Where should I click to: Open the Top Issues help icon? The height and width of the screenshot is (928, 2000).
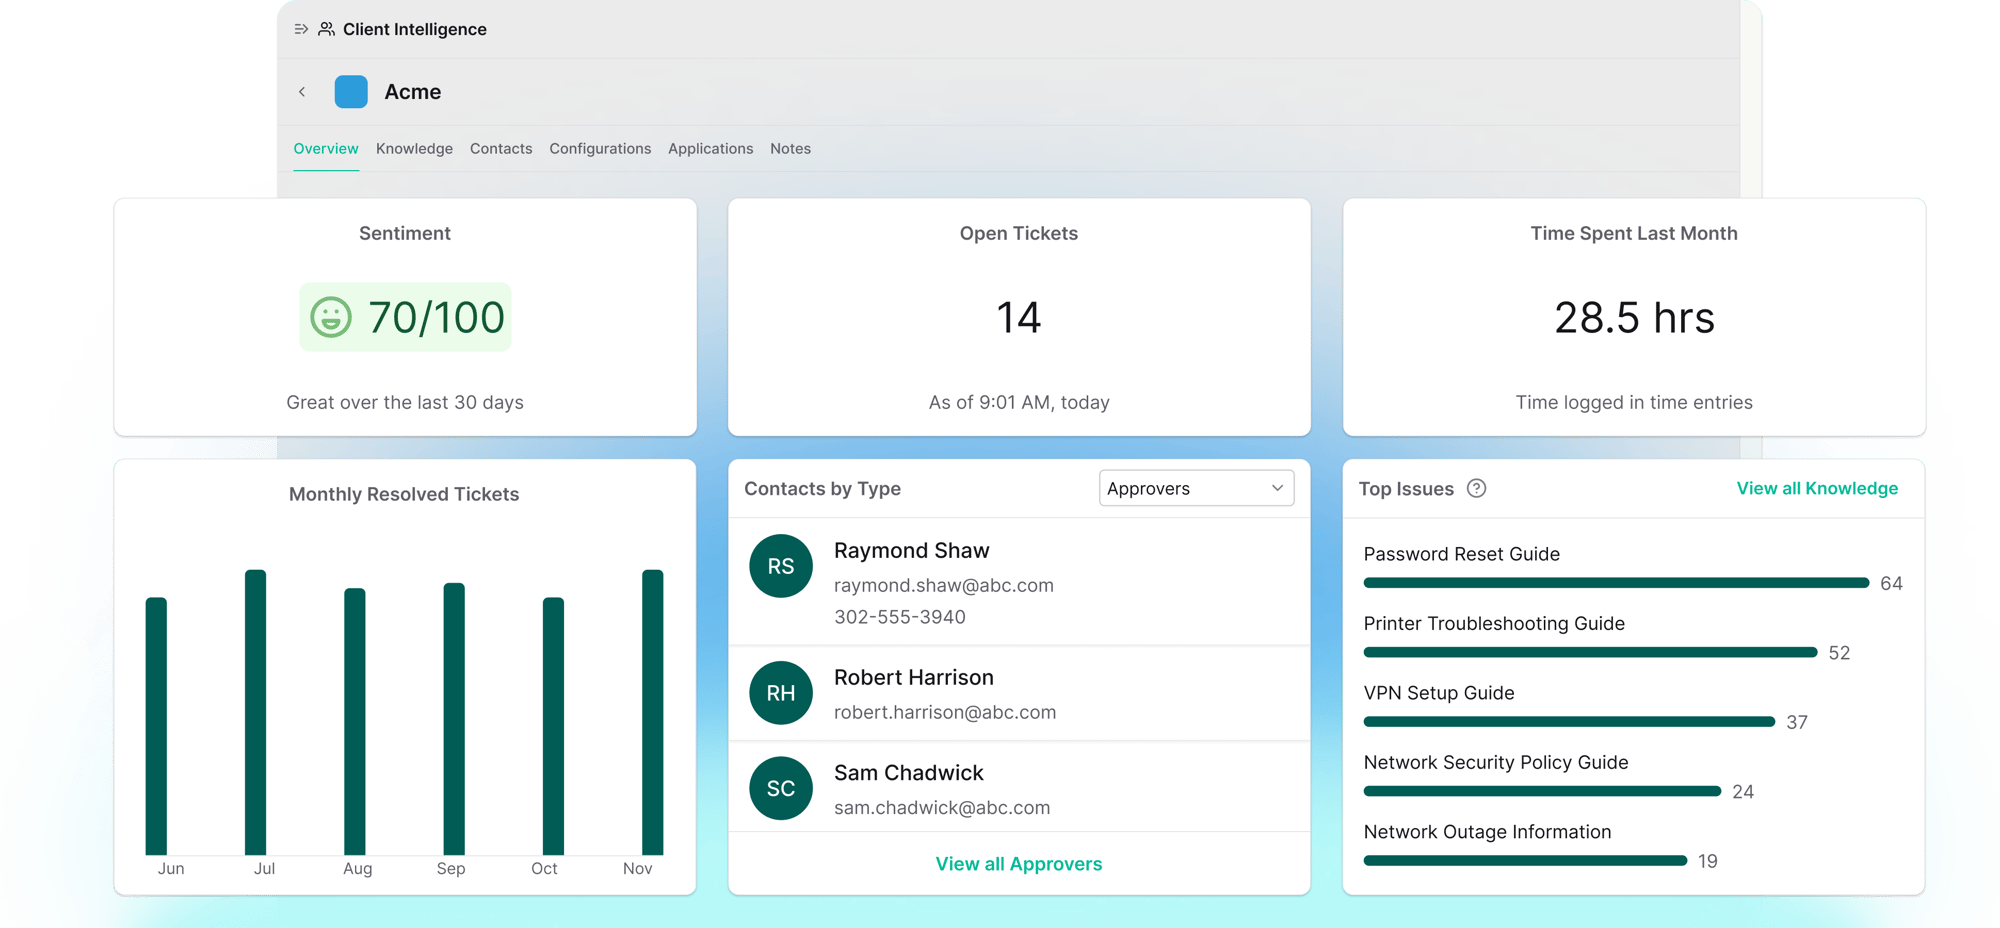point(1477,489)
